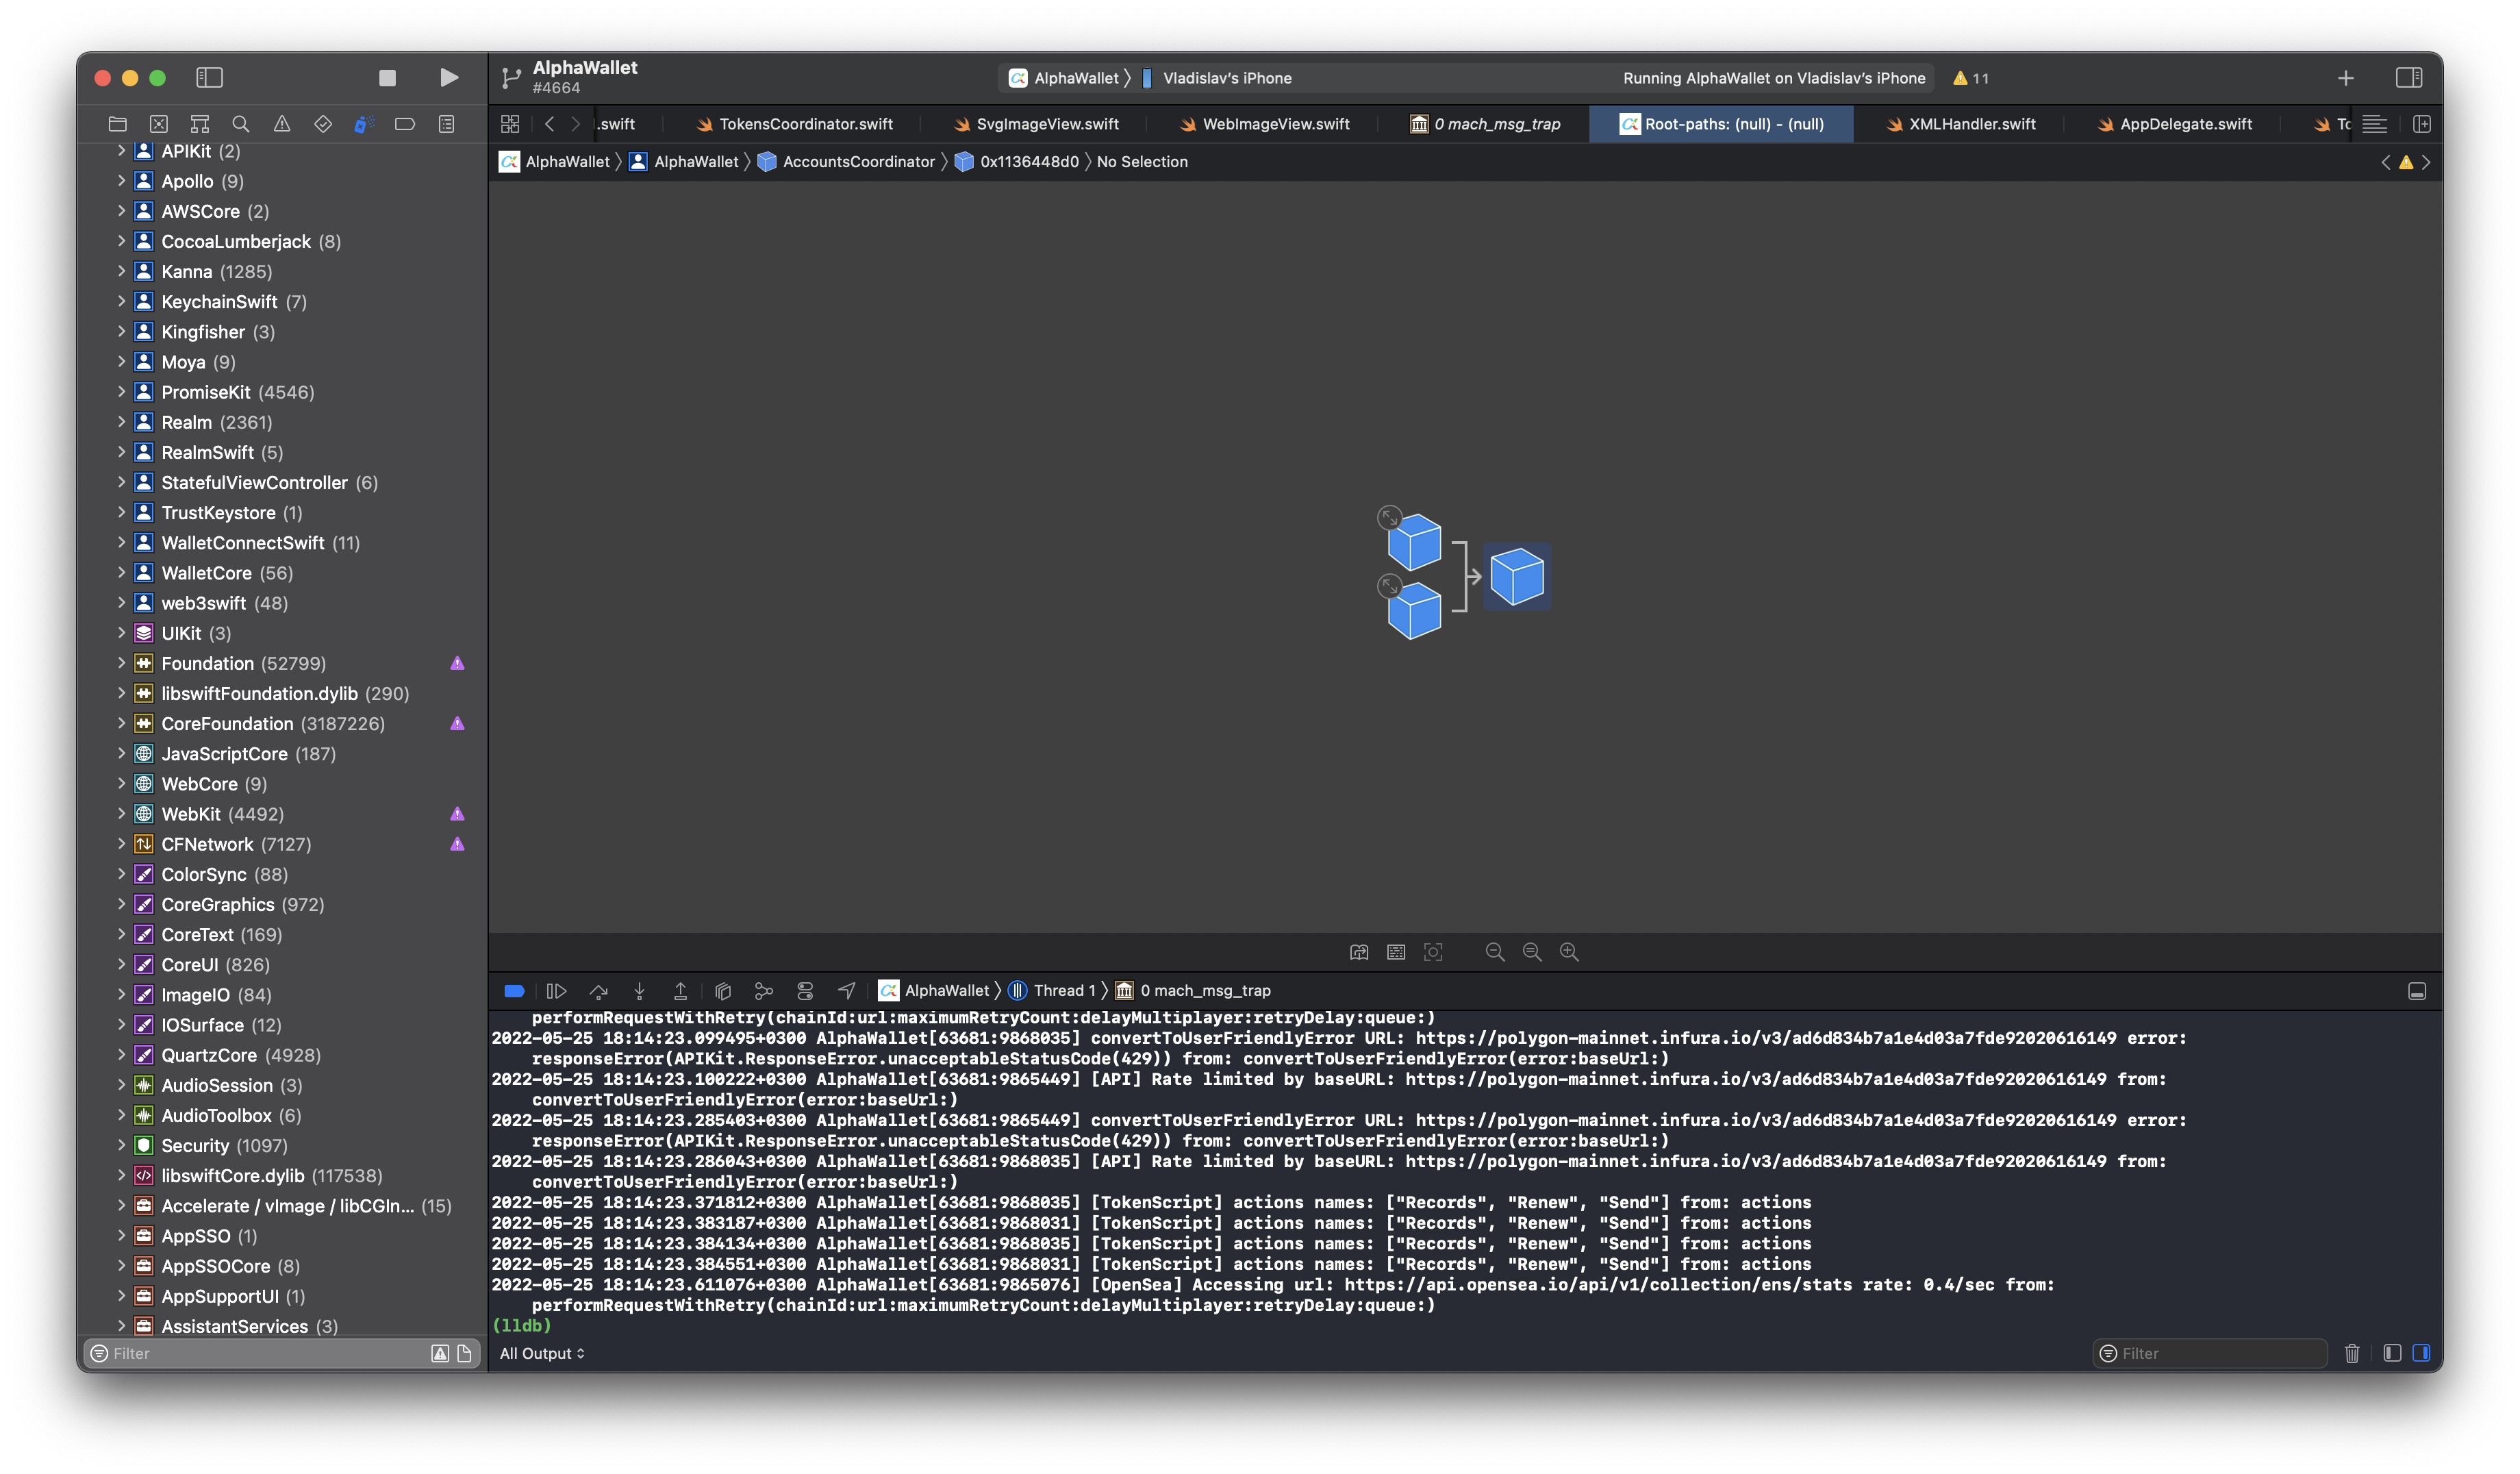Zoom in on the memory graph

[1569, 952]
